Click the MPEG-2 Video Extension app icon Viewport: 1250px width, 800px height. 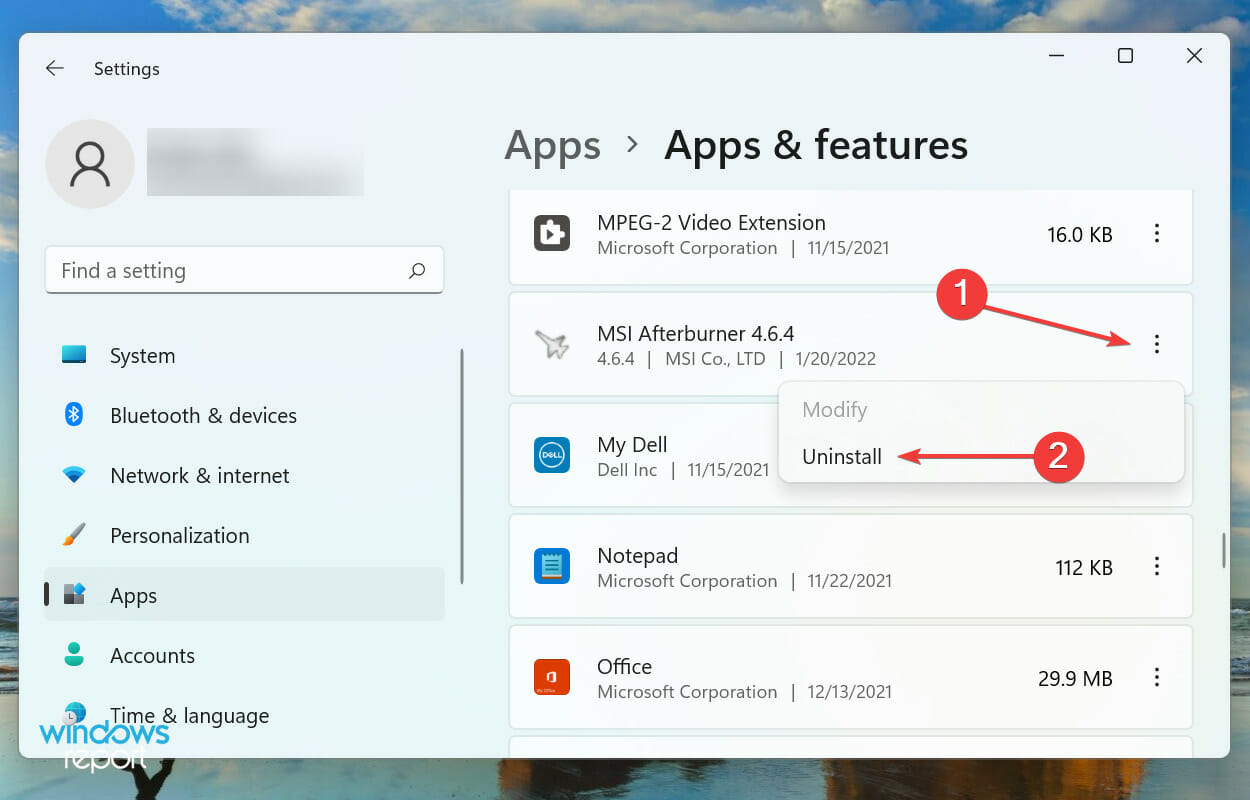tap(552, 234)
